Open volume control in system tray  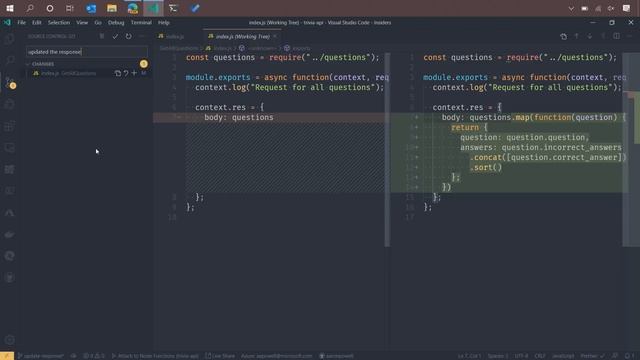pyautogui.click(x=611, y=8)
